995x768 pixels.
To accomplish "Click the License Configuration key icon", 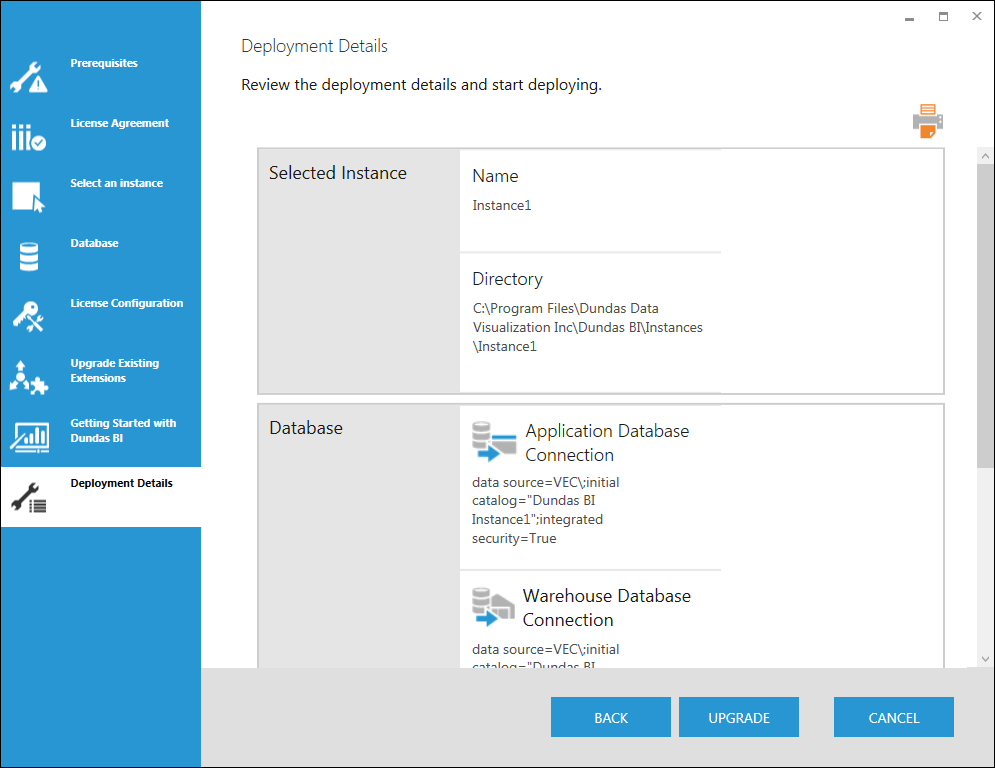I will coord(29,317).
